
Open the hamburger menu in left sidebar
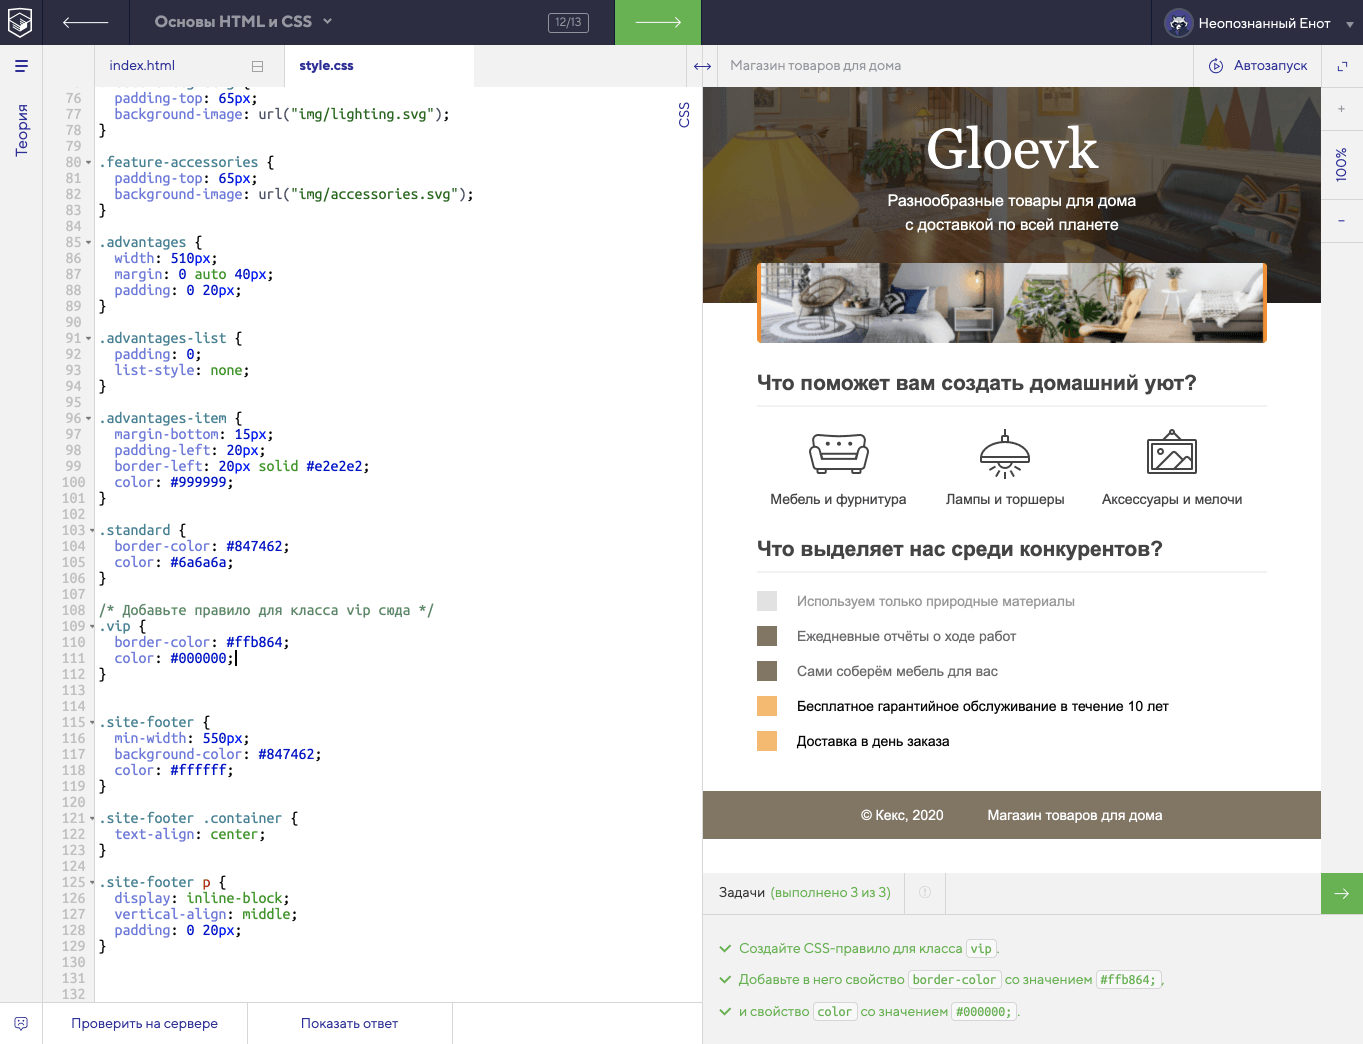point(21,66)
